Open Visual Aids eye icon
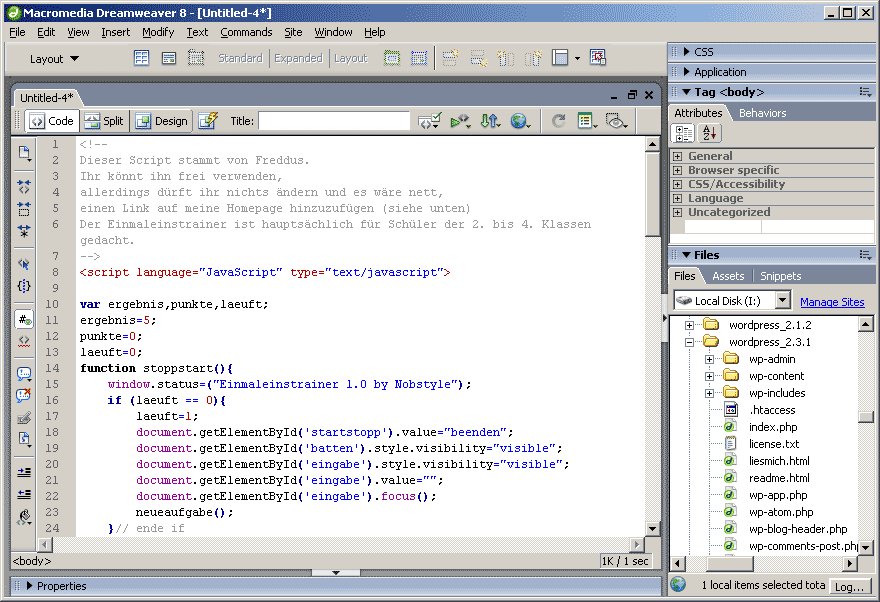Image resolution: width=880 pixels, height=602 pixels. point(617,121)
